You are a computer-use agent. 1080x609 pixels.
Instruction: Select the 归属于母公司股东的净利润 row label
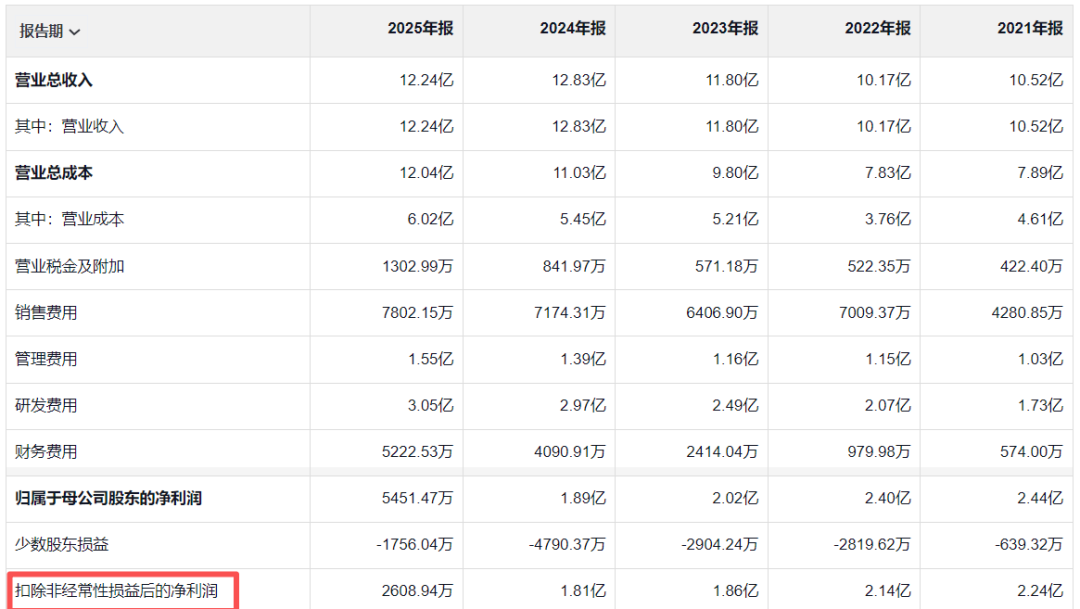pyautogui.click(x=108, y=498)
